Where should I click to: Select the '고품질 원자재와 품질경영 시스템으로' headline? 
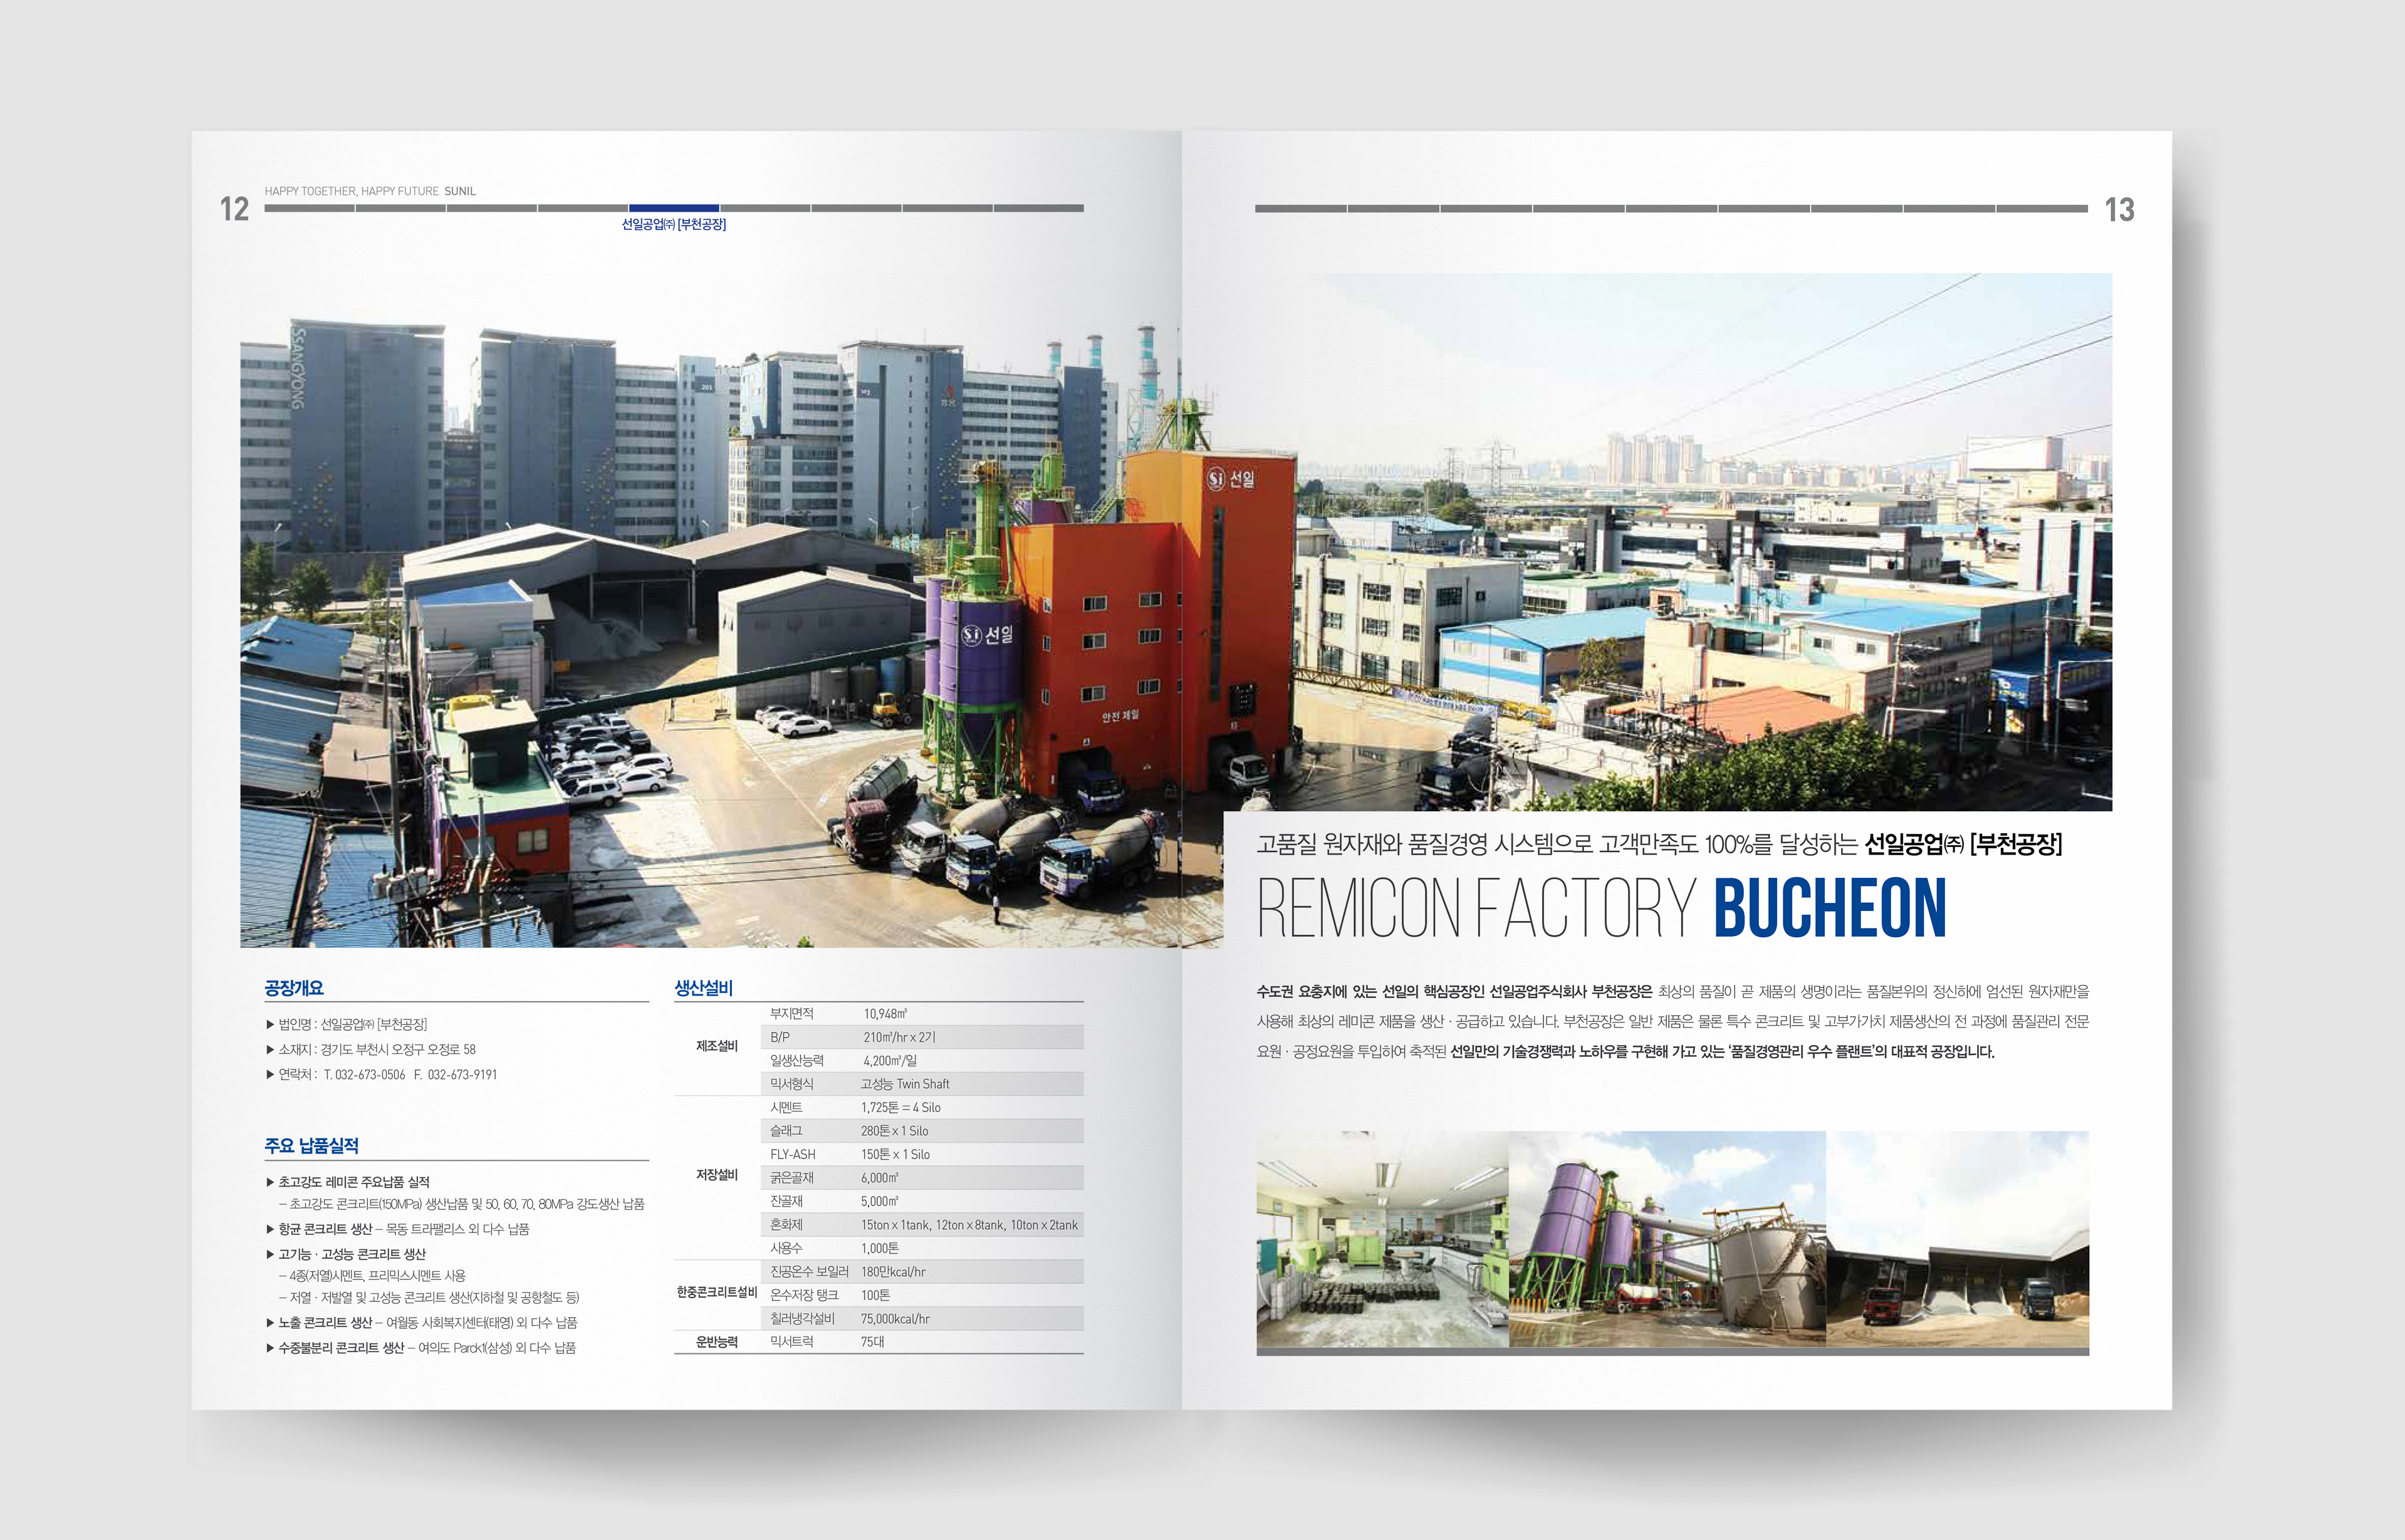point(1424,845)
